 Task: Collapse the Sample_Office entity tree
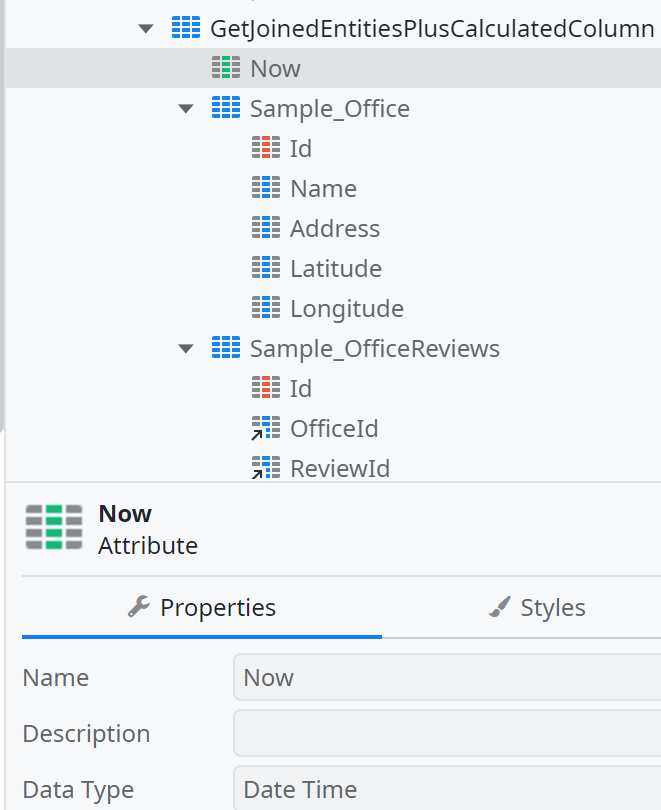click(x=186, y=109)
